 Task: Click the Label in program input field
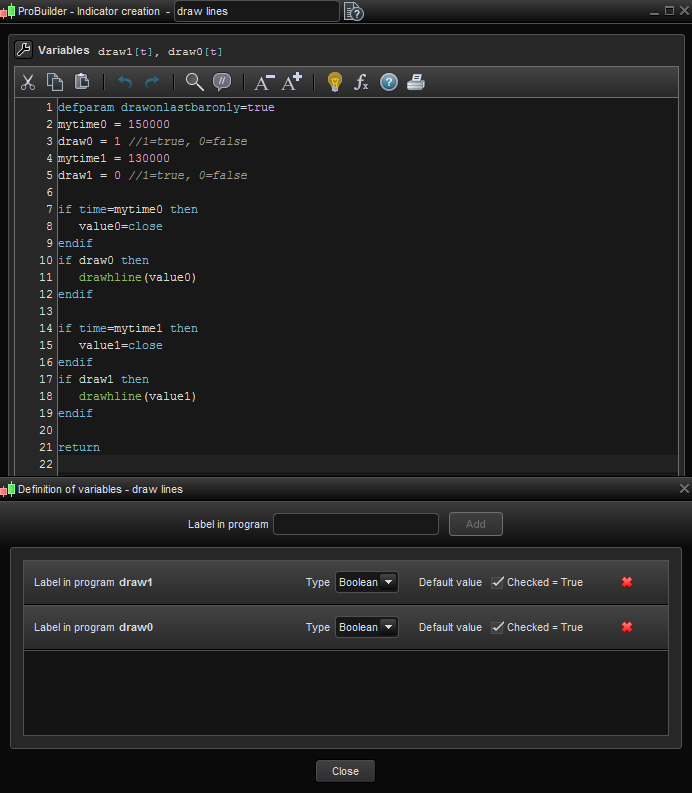(355, 524)
